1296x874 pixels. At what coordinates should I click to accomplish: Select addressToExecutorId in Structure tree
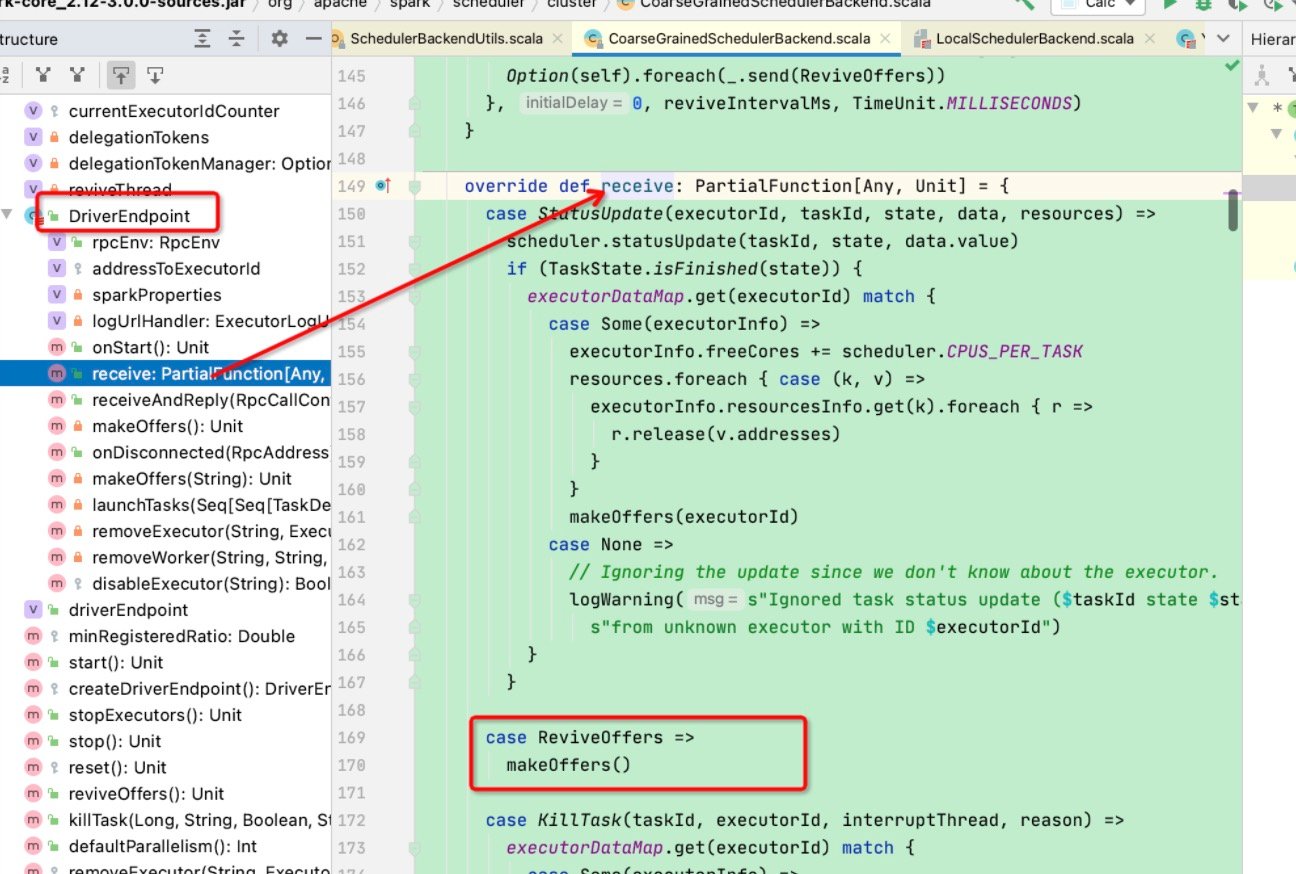pos(176,268)
